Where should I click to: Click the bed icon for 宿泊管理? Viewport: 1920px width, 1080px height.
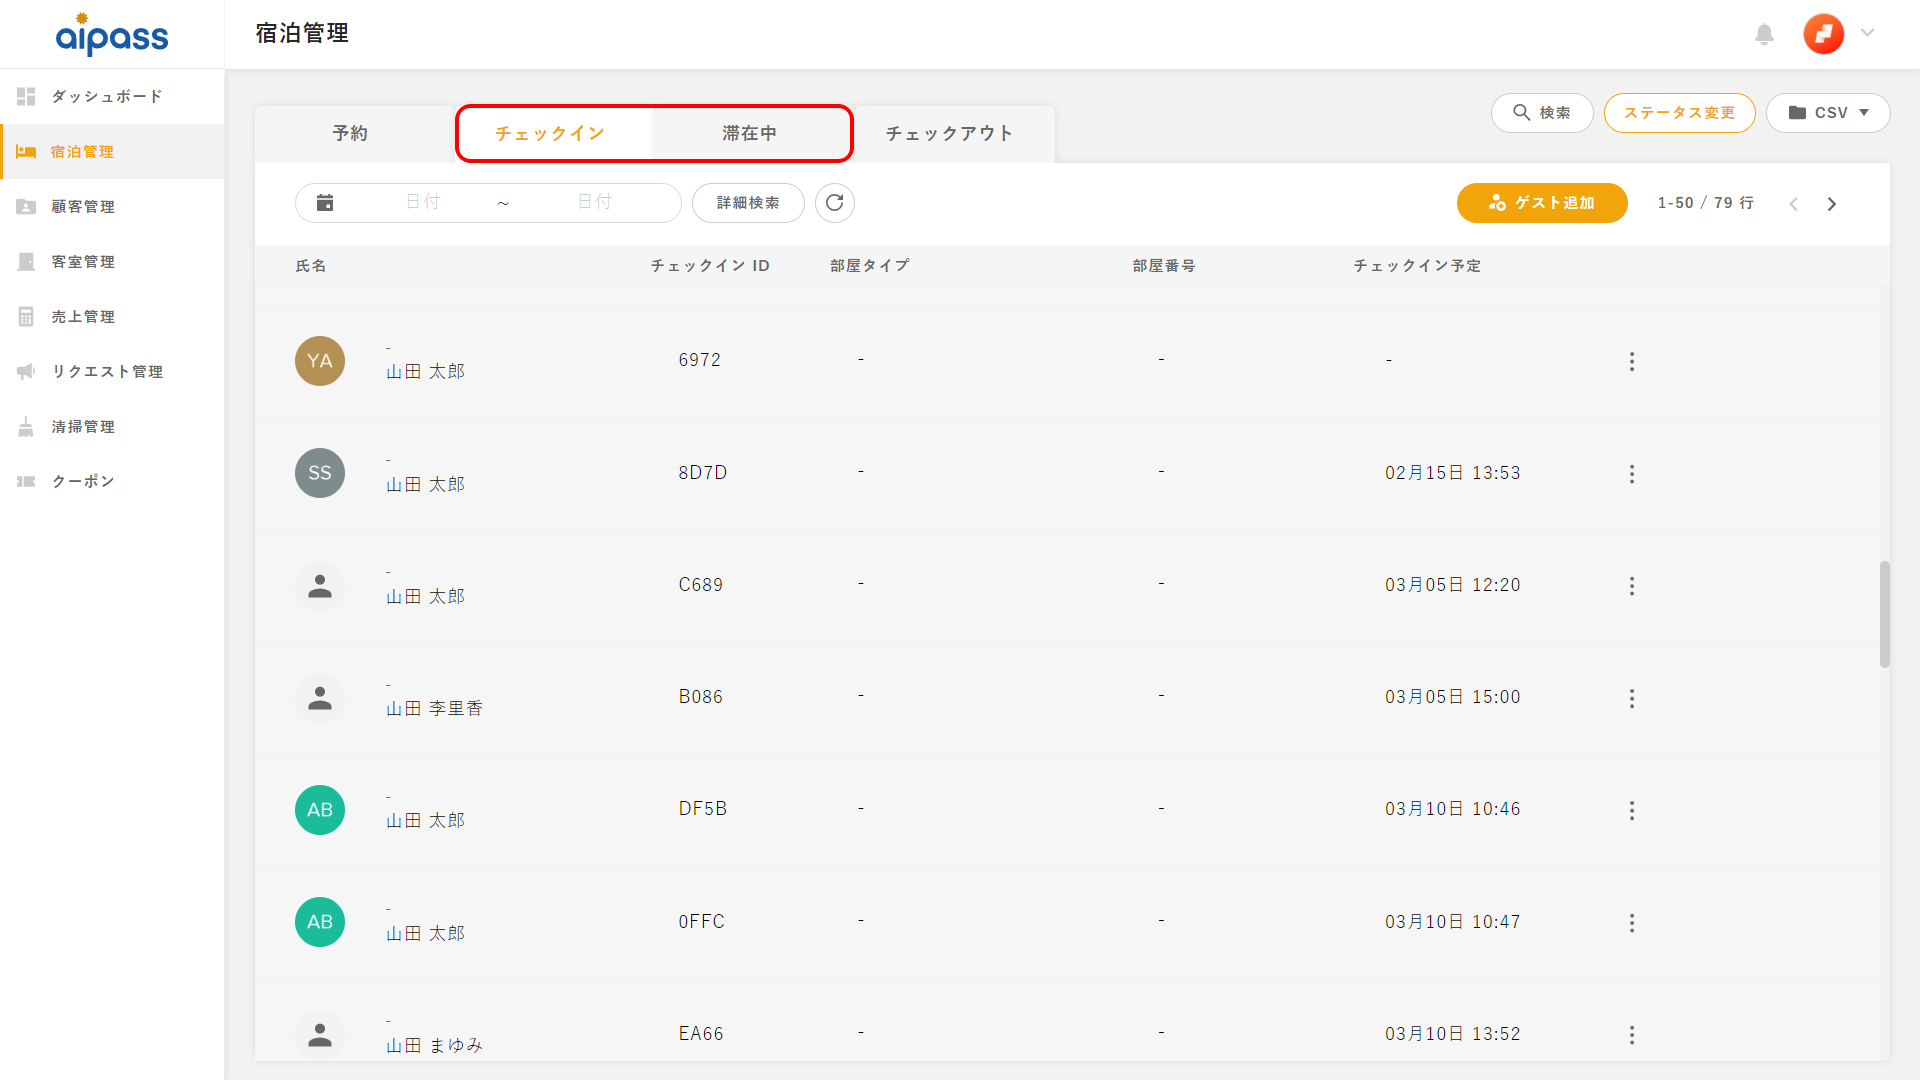point(26,152)
